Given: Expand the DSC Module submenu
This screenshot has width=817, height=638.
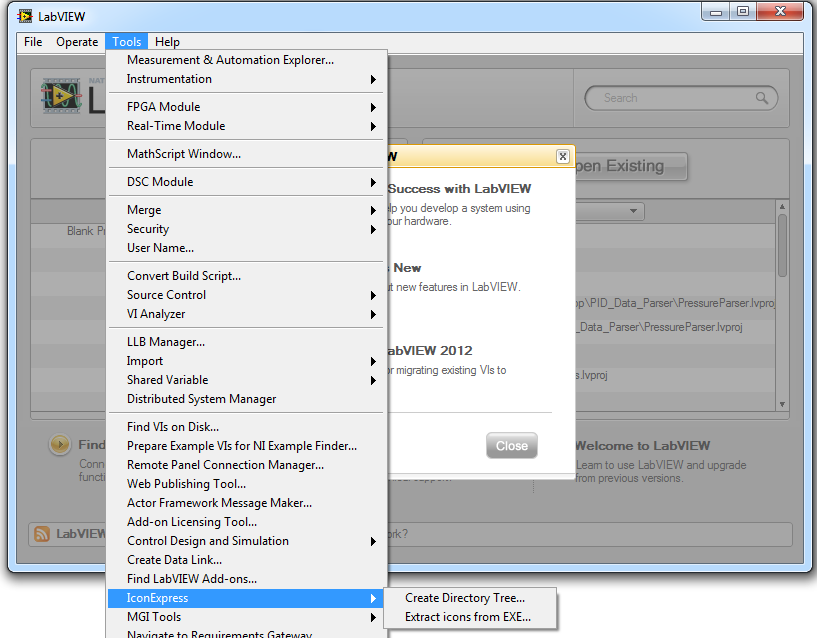Looking at the screenshot, I should coord(246,182).
